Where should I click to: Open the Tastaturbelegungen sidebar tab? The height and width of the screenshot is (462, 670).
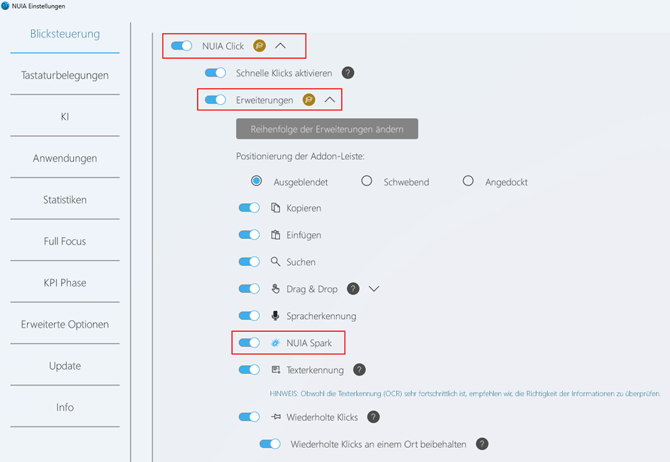(x=65, y=75)
